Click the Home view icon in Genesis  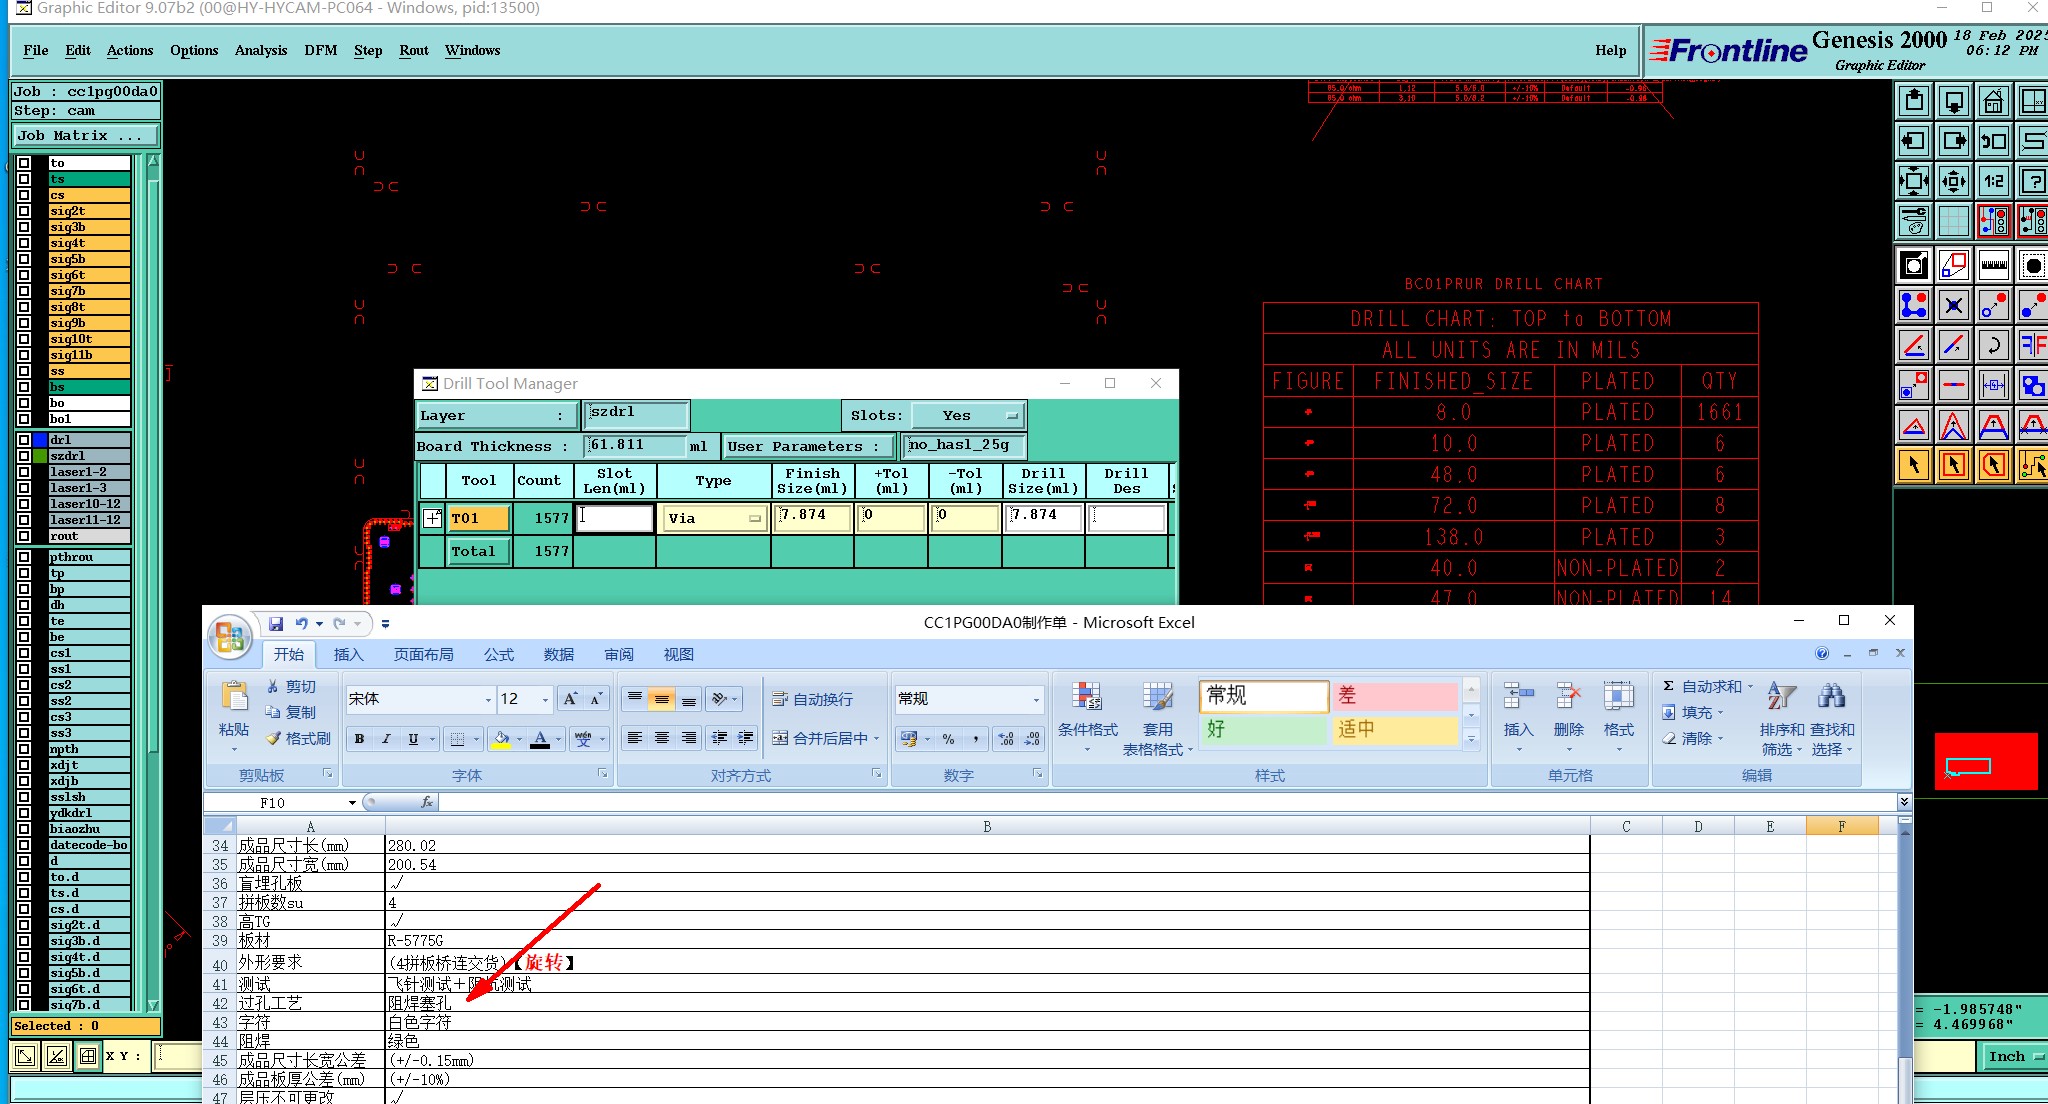(x=1993, y=101)
